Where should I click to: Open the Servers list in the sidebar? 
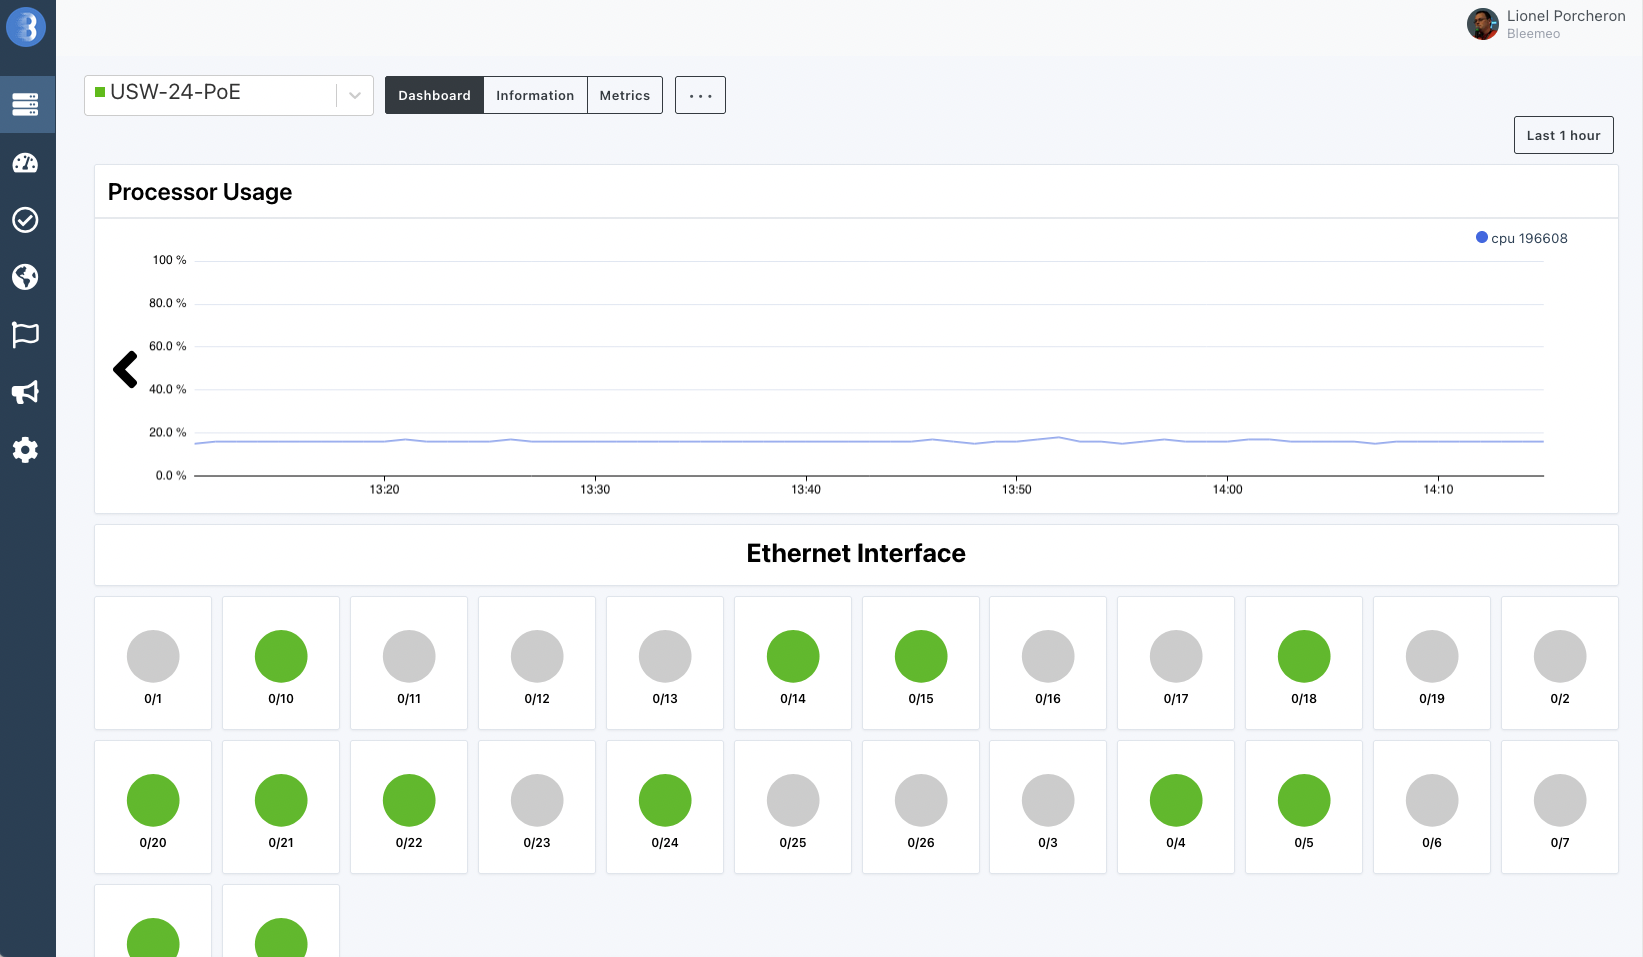pyautogui.click(x=27, y=103)
